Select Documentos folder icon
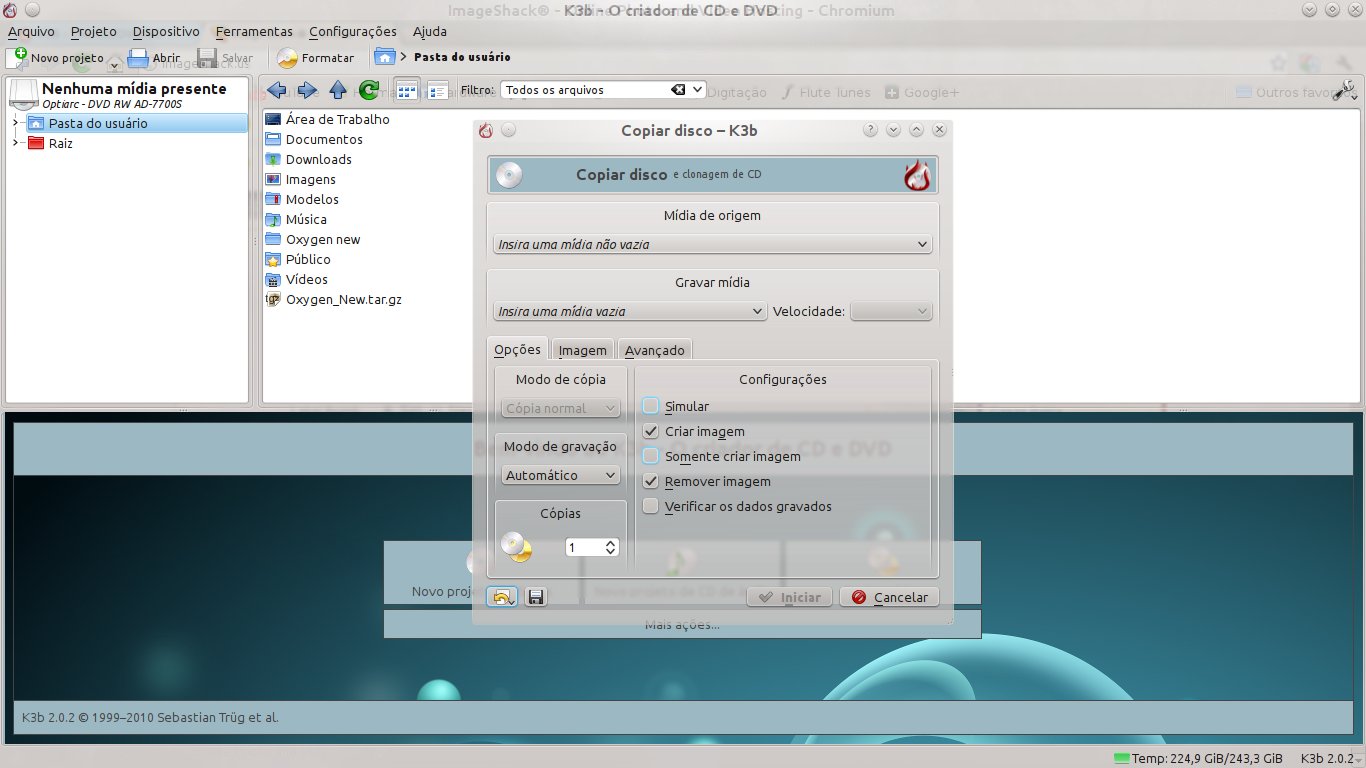1366x768 pixels. pyautogui.click(x=273, y=139)
